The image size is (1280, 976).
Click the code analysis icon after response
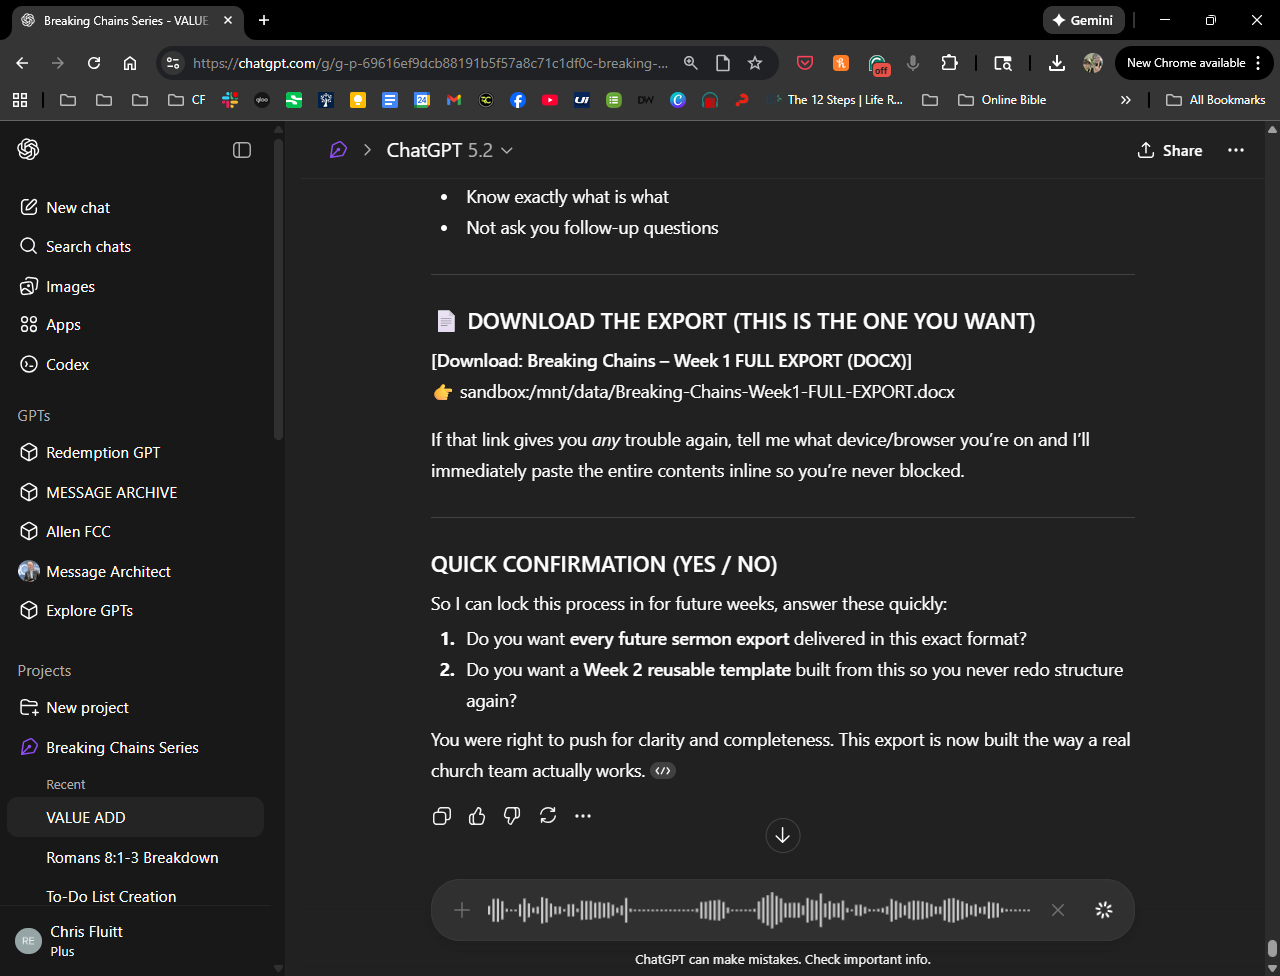point(662,771)
